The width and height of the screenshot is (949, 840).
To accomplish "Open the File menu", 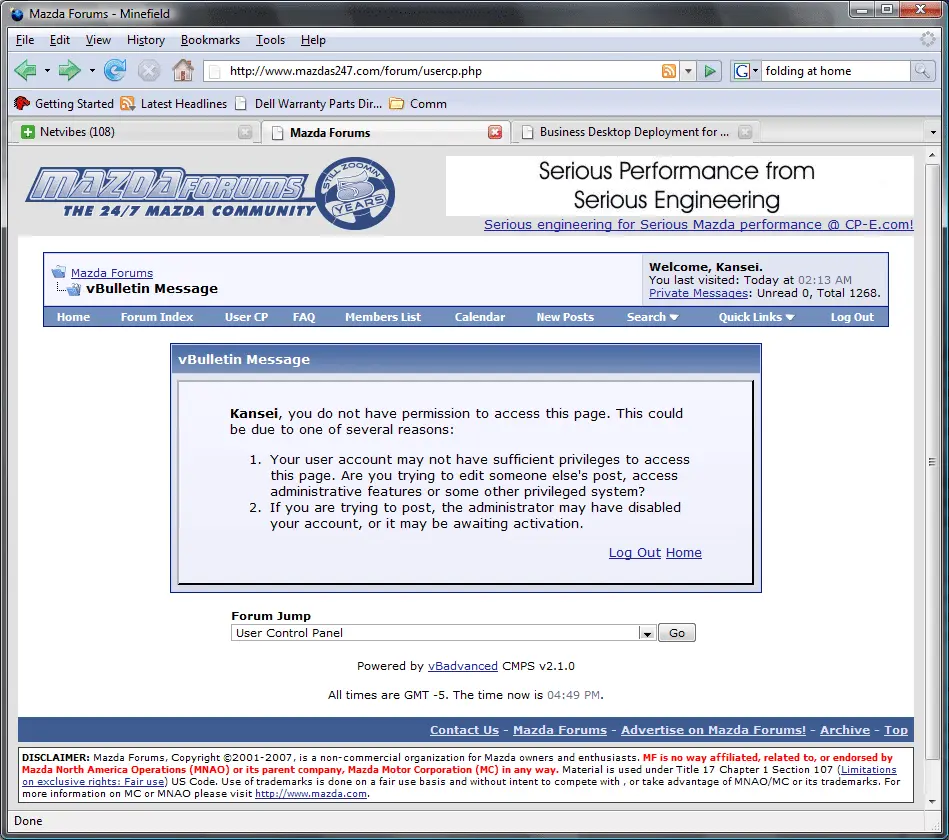I will 25,40.
